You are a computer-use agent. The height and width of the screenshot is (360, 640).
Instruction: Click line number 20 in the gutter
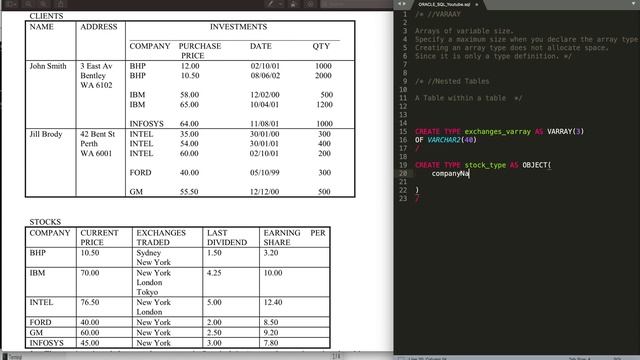click(403, 173)
